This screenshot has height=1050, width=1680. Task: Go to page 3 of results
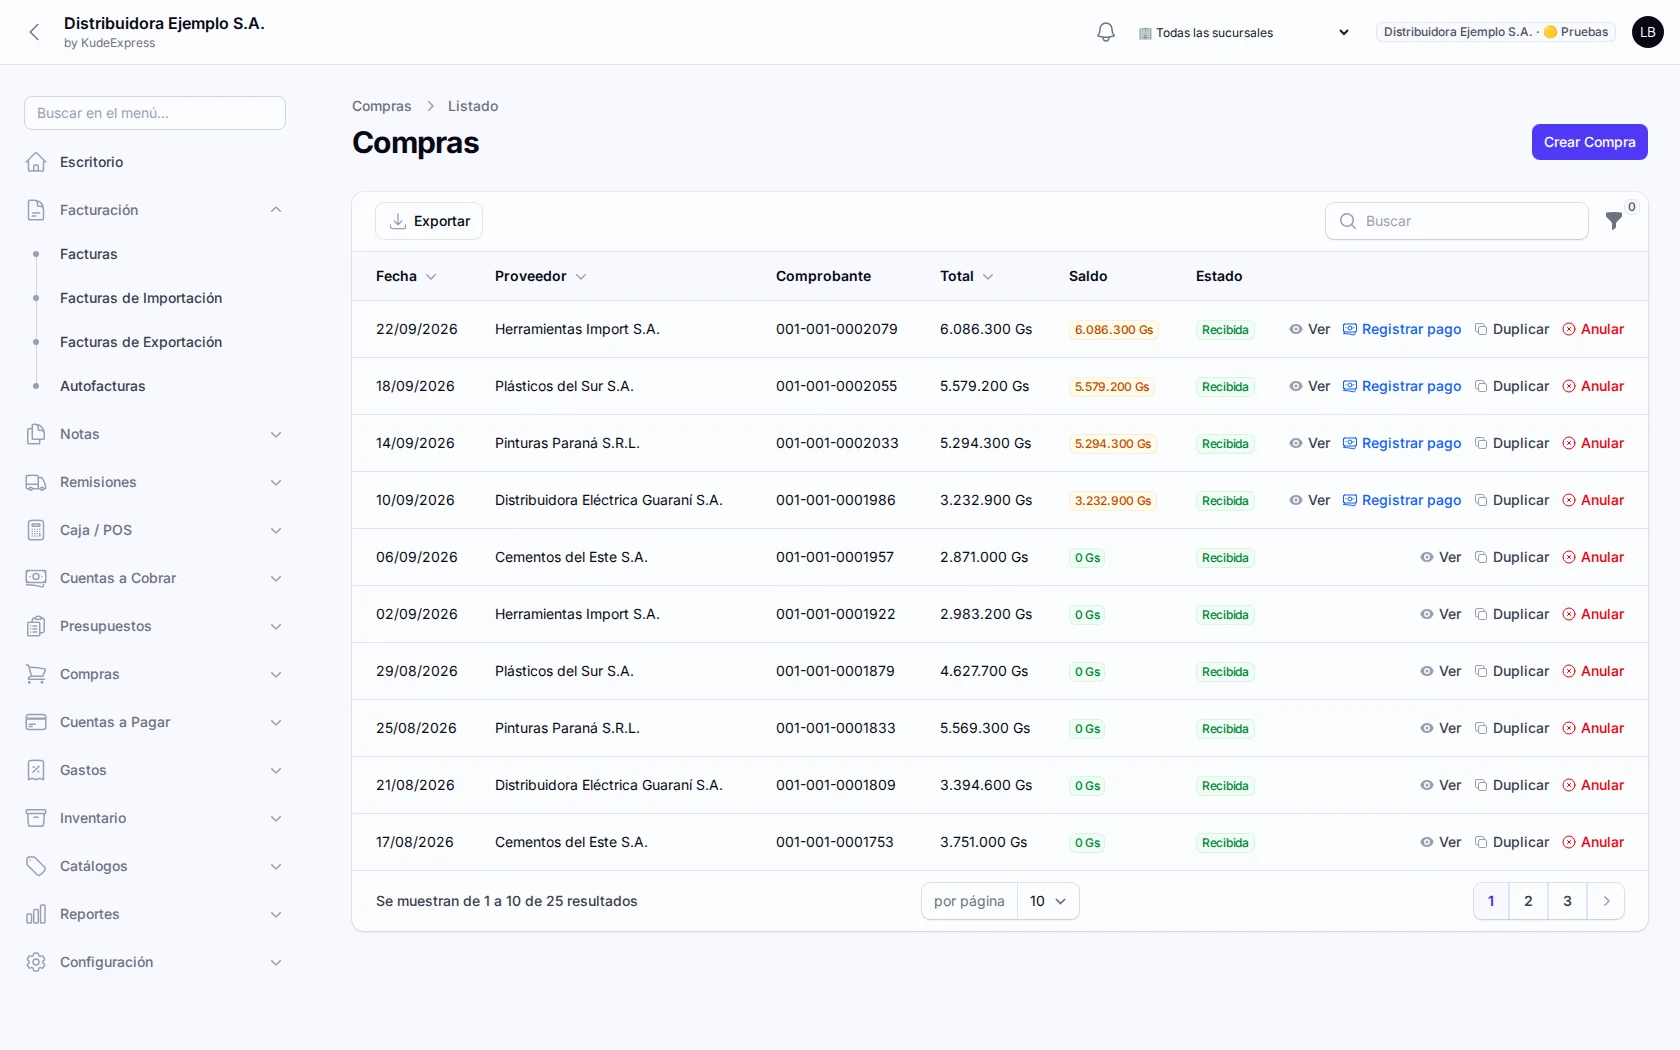pos(1567,901)
